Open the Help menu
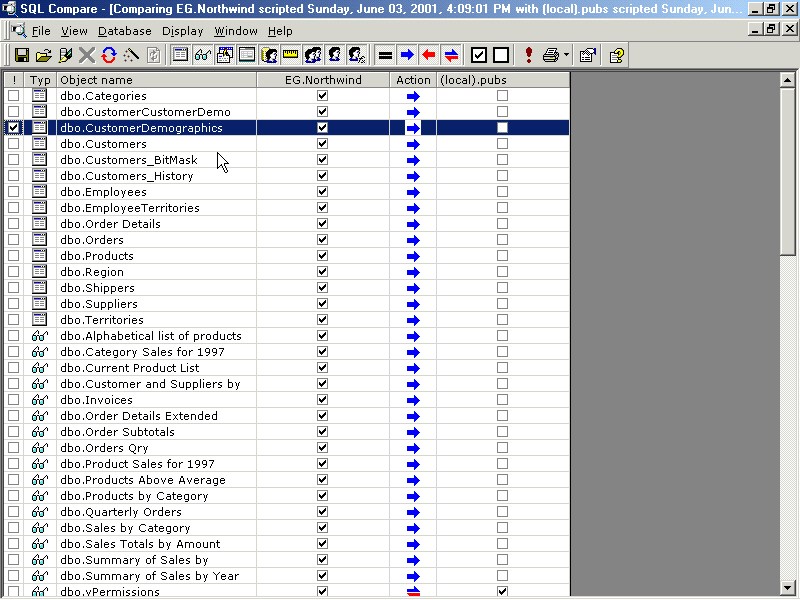Viewport: 800px width, 600px height. pyautogui.click(x=280, y=31)
